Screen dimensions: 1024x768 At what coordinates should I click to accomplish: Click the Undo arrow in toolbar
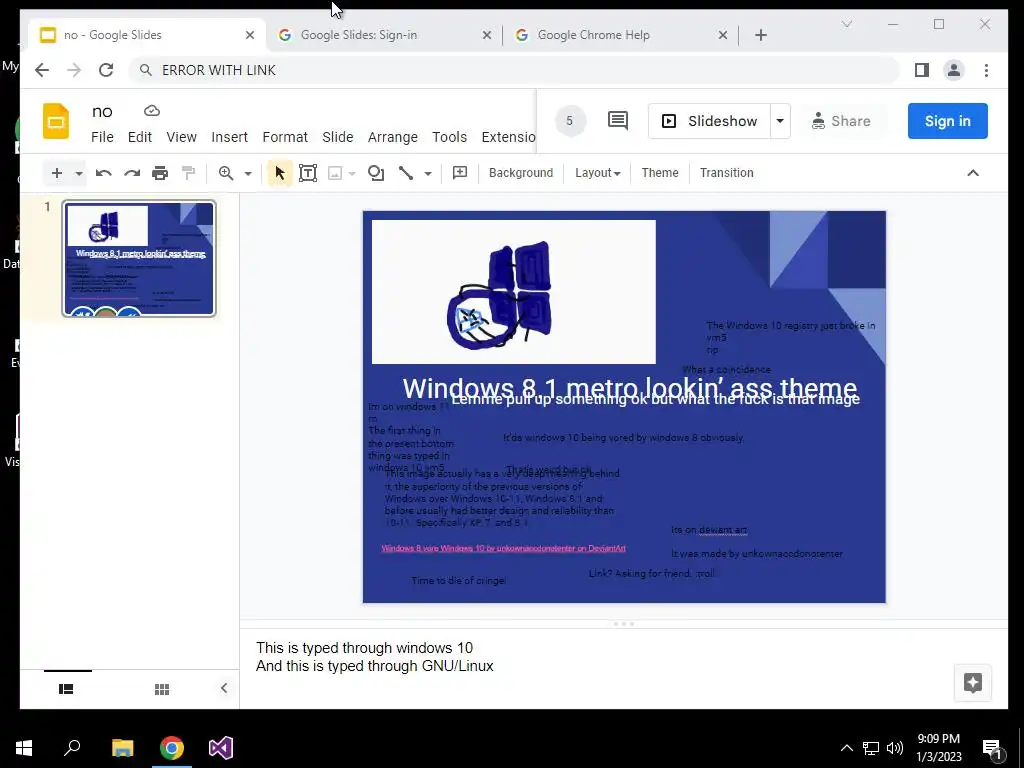coord(103,173)
